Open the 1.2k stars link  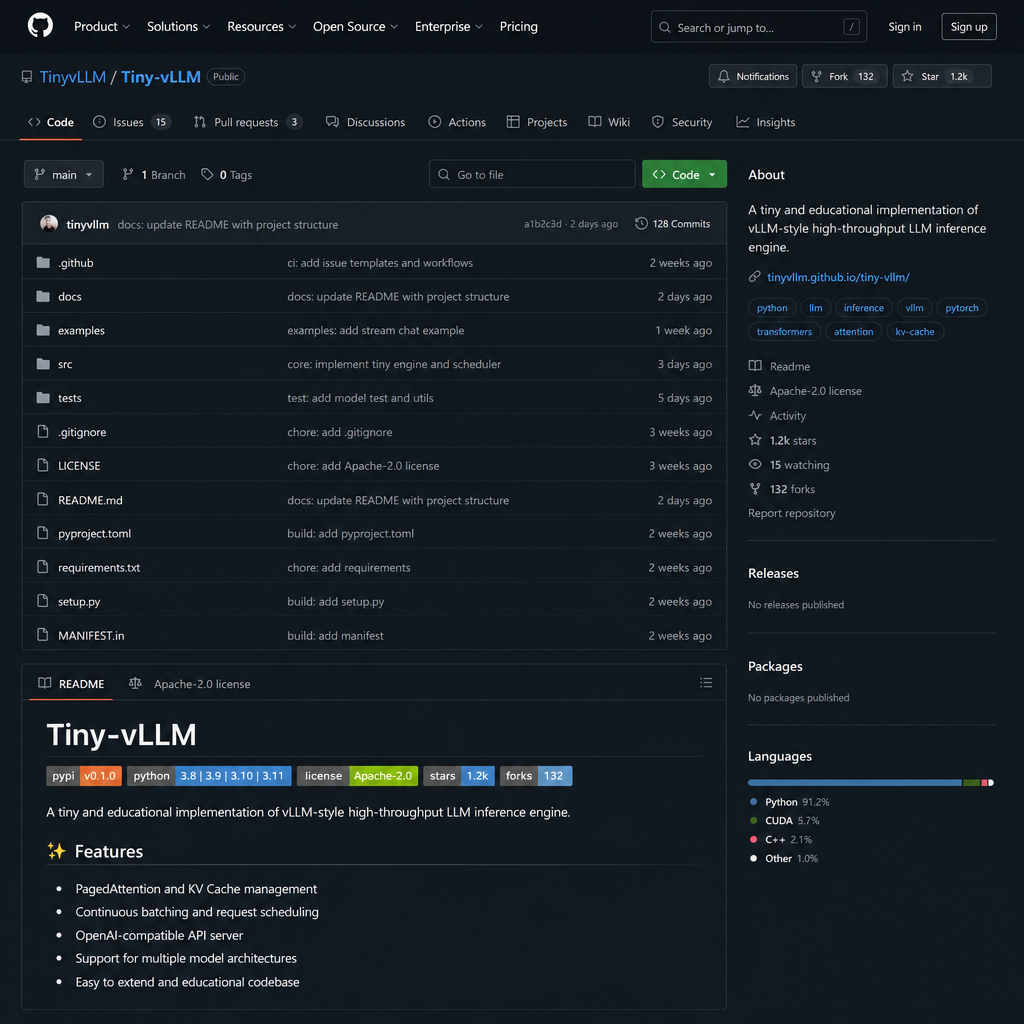tap(782, 441)
